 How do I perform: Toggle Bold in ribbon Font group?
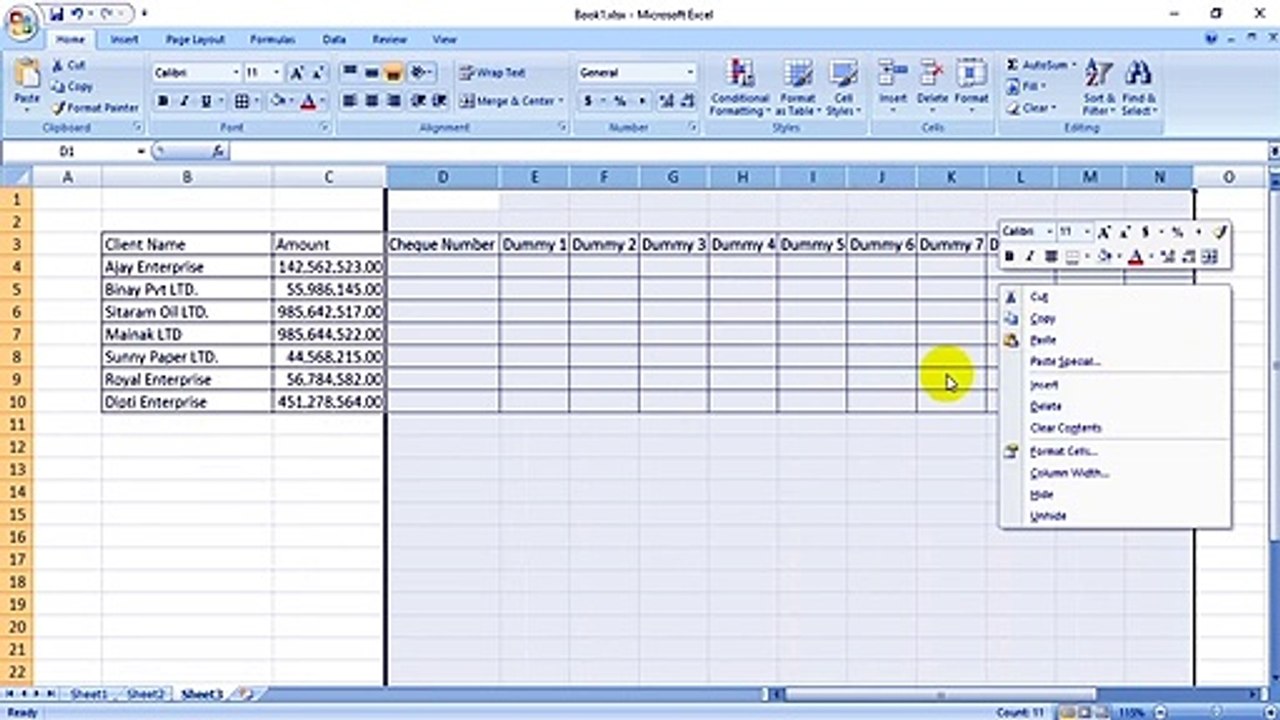163,101
